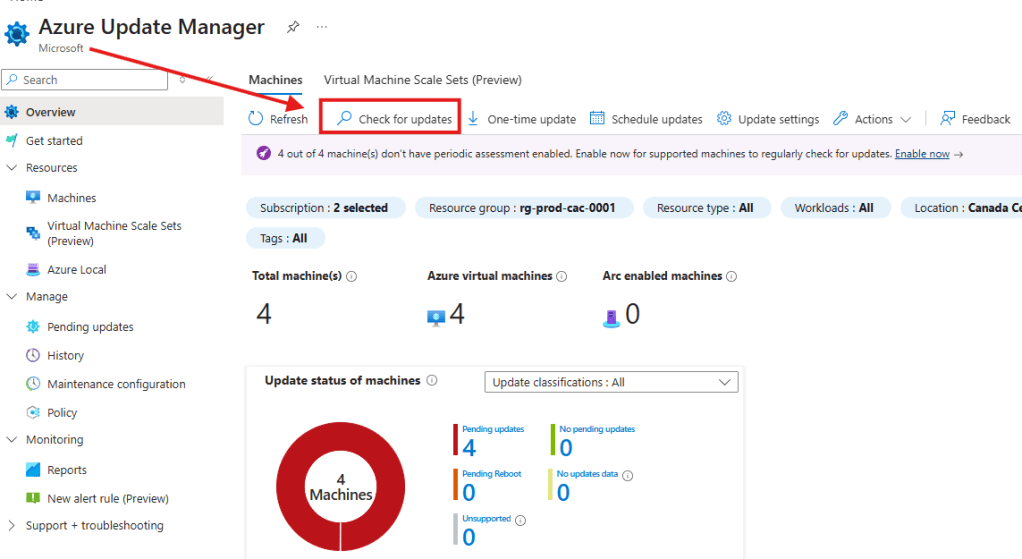Click info icon next to Total machine(s)
This screenshot has width=1022, height=559.
pyautogui.click(x=352, y=276)
